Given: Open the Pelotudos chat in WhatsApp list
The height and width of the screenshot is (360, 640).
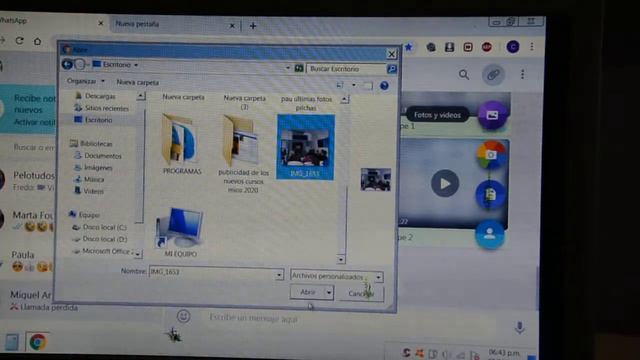Looking at the screenshot, I should coord(27,181).
